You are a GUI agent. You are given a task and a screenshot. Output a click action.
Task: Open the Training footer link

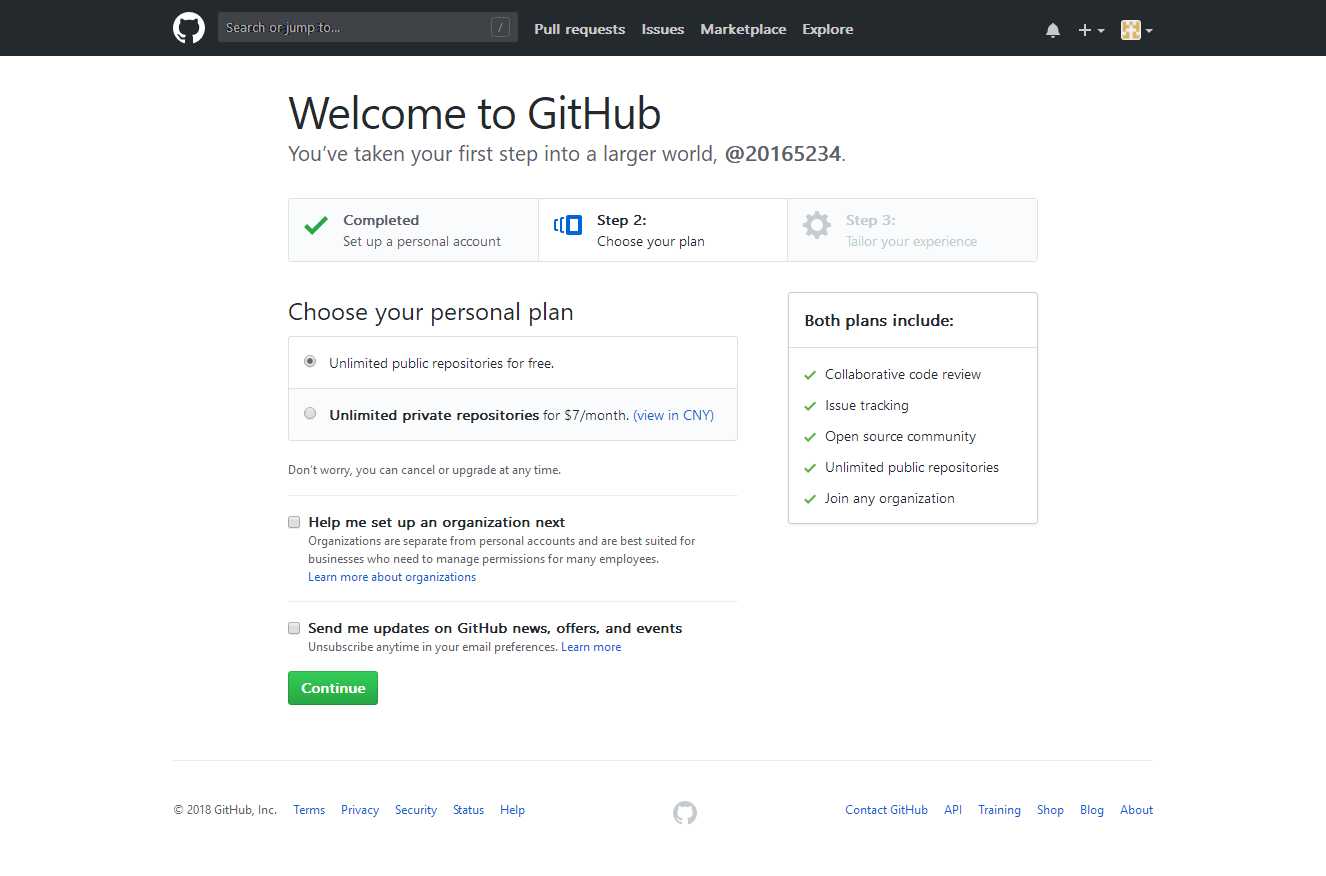[x=999, y=810]
